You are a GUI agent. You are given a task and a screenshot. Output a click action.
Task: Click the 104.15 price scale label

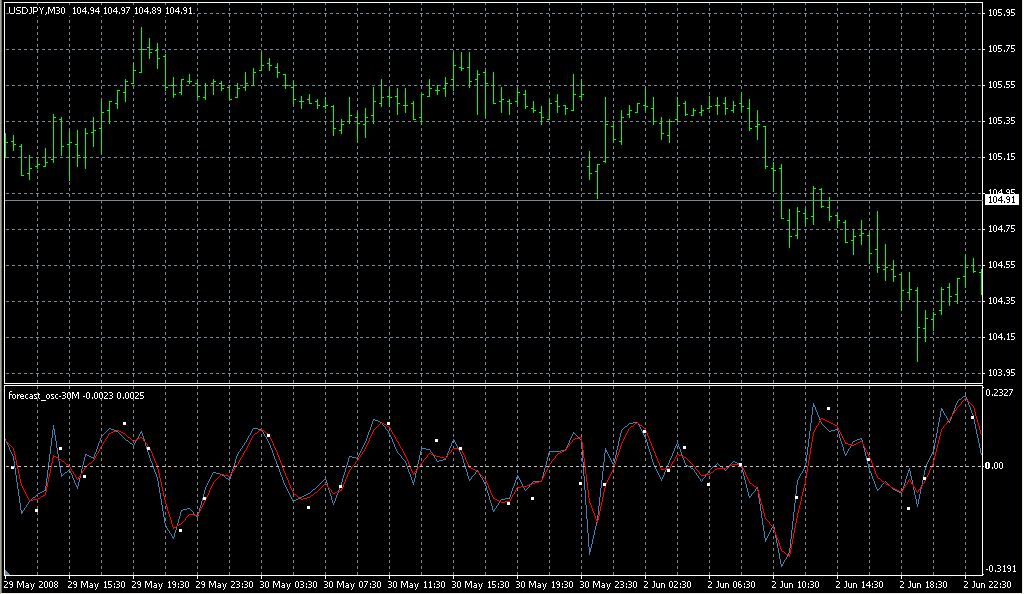1000,337
